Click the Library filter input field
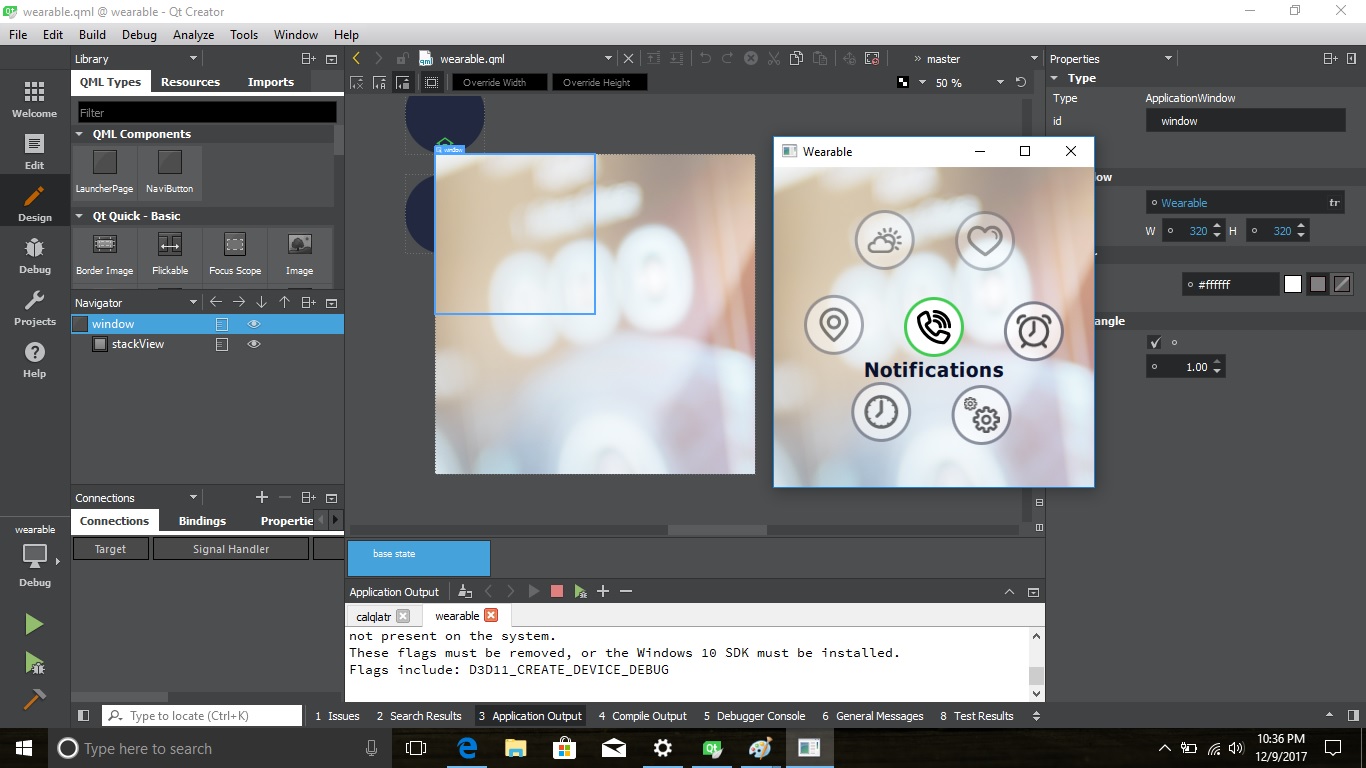The image size is (1366, 768). 206,111
